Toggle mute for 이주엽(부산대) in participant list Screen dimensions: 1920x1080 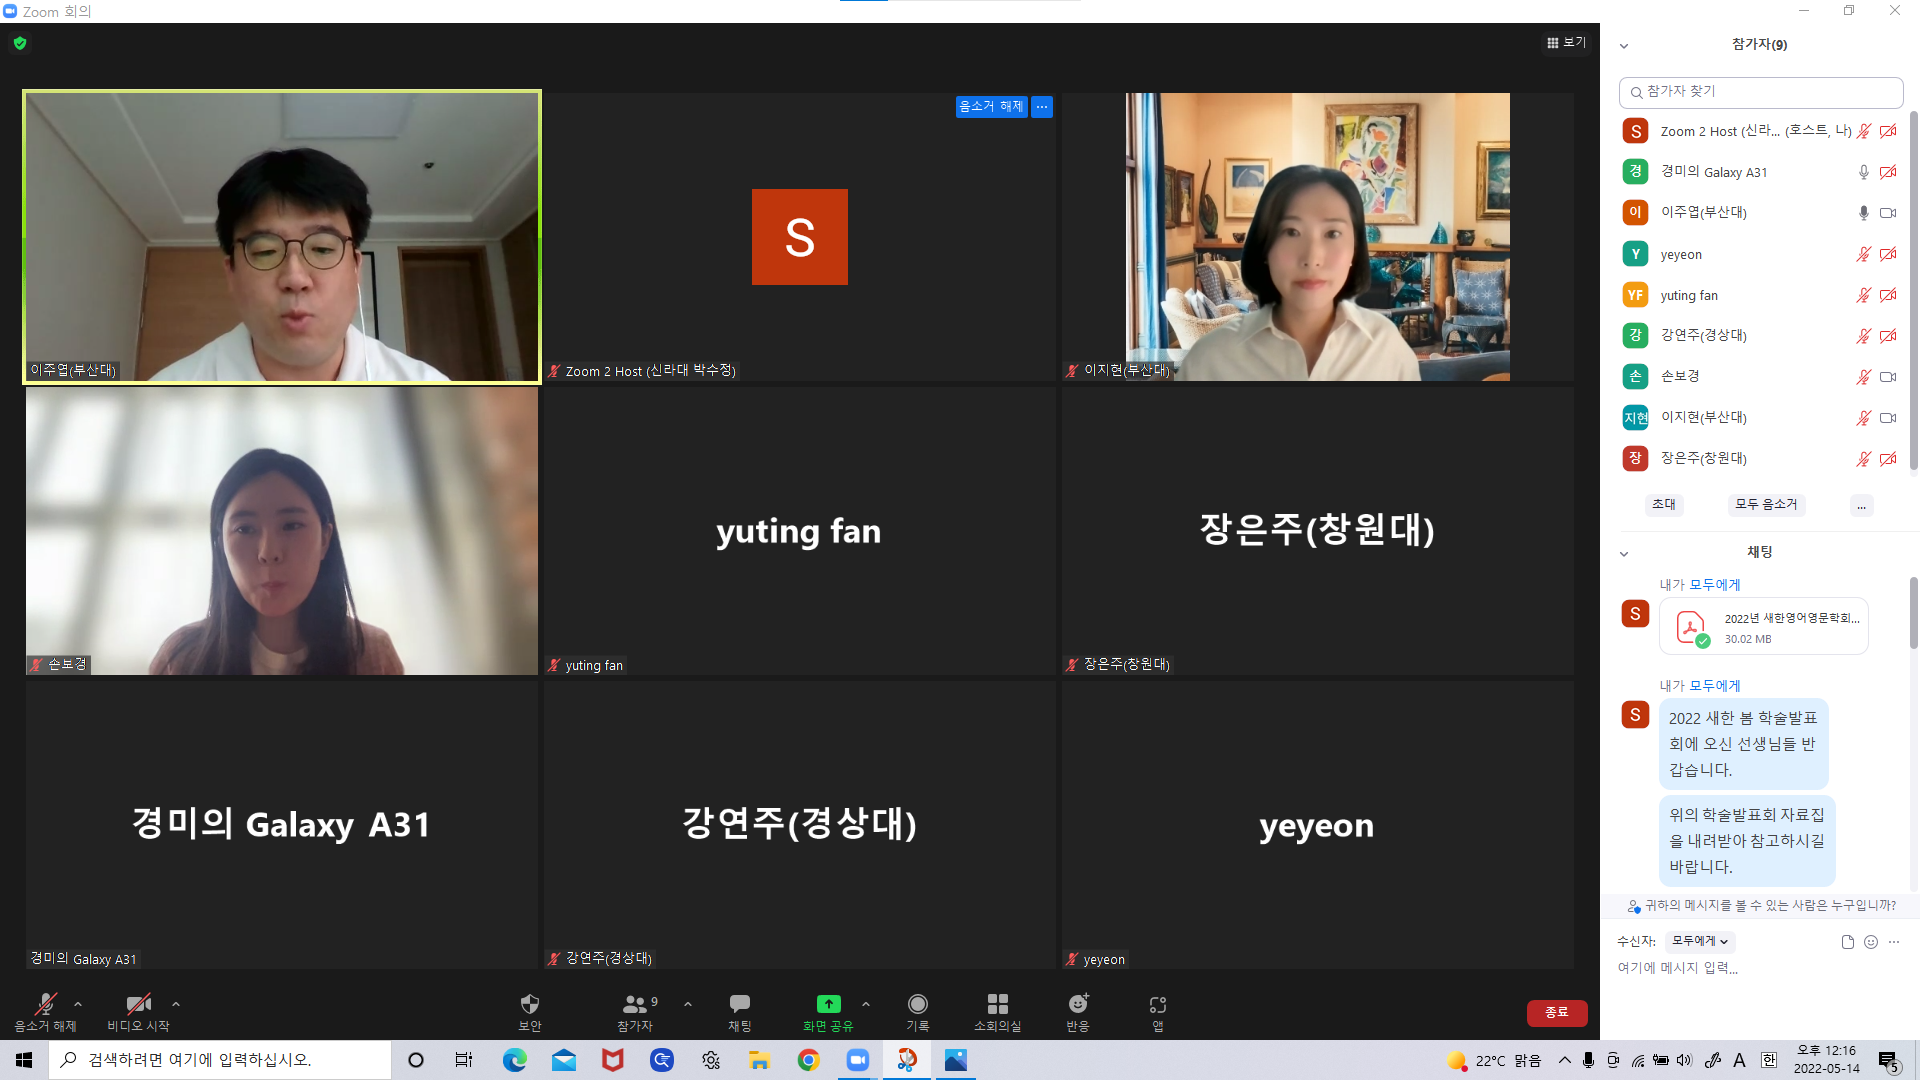[1863, 213]
